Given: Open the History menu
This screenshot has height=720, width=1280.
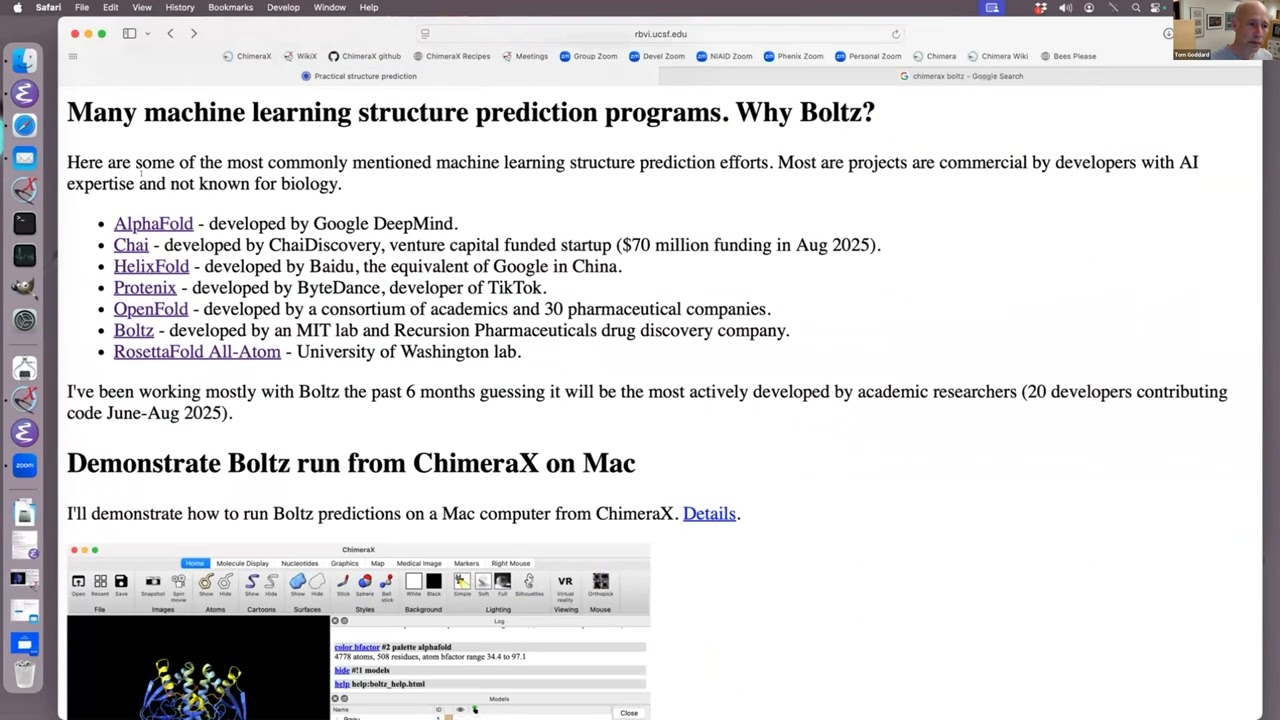Looking at the screenshot, I should point(180,8).
